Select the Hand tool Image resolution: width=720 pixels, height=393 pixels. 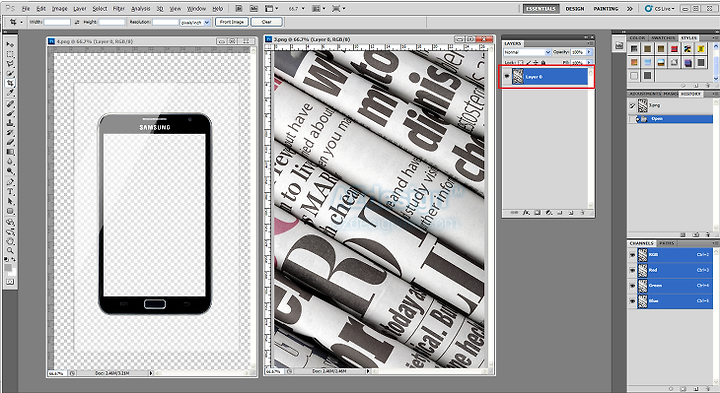click(x=10, y=241)
